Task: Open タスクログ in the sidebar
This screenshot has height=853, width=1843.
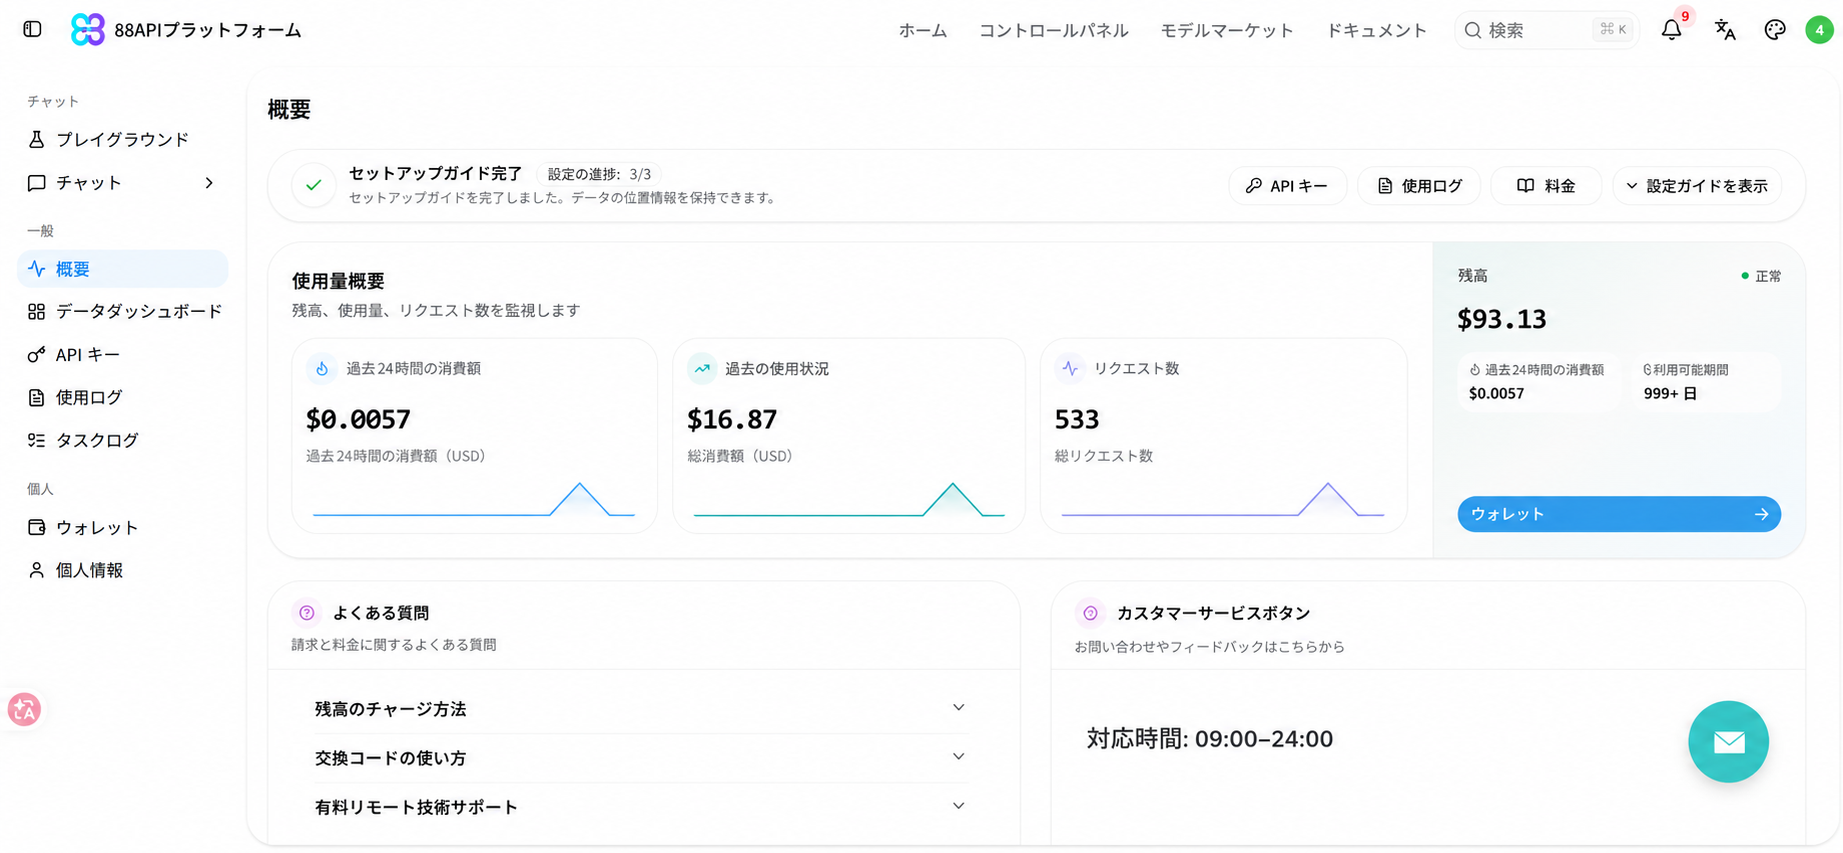Action: tap(122, 441)
